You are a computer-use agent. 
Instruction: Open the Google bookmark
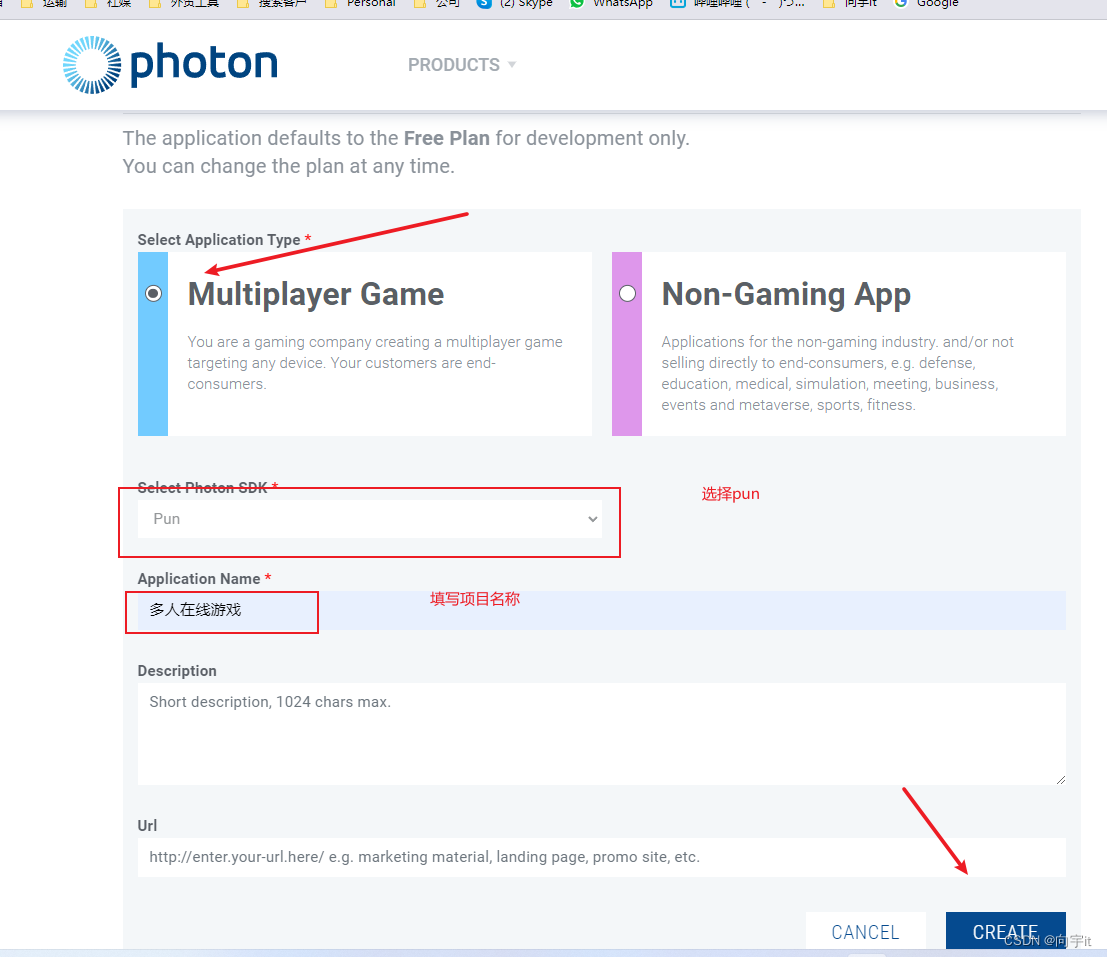[x=925, y=4]
